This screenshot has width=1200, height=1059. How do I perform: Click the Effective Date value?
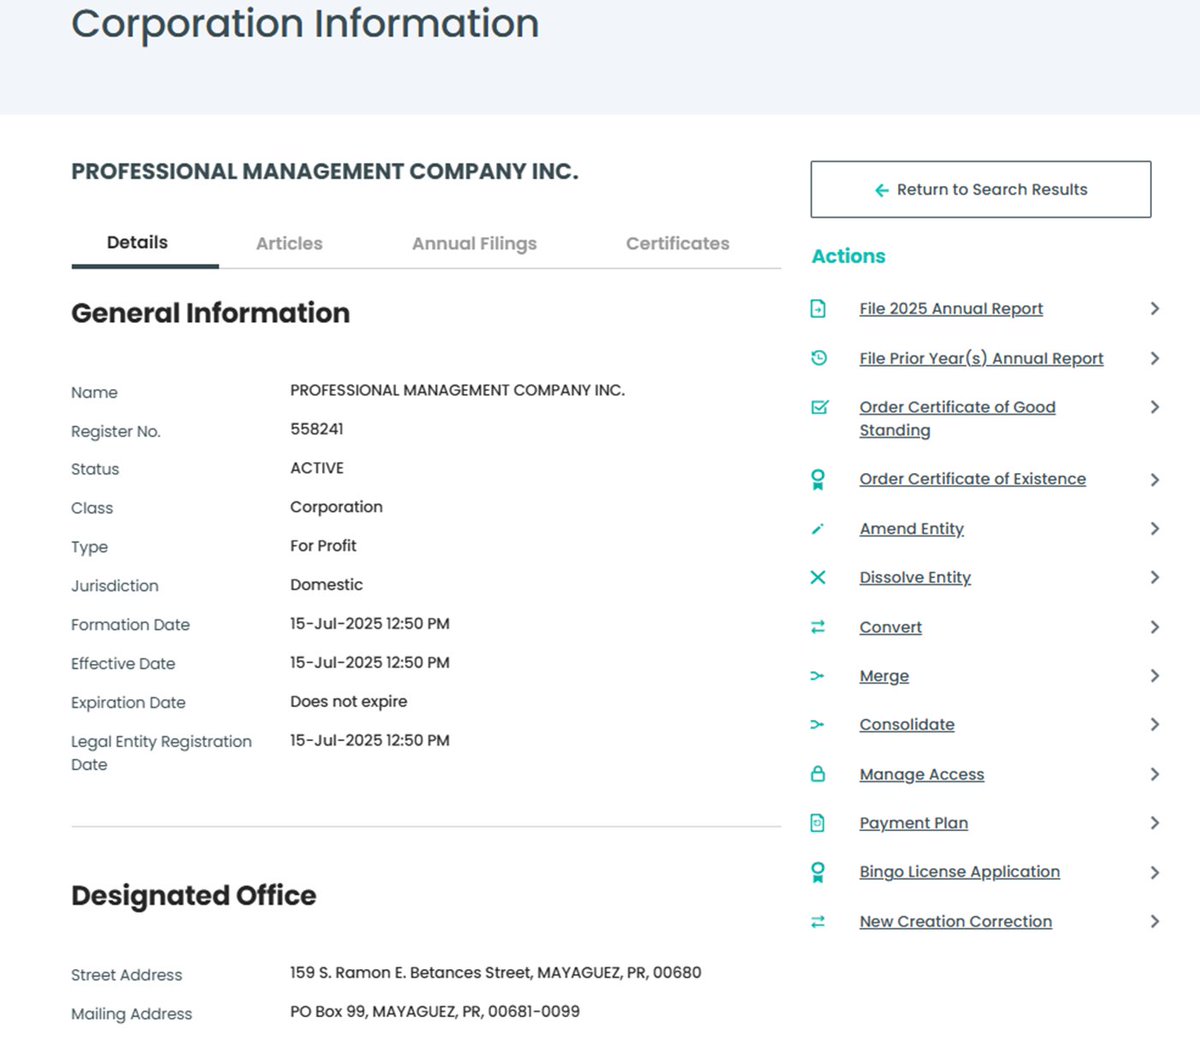pos(370,663)
